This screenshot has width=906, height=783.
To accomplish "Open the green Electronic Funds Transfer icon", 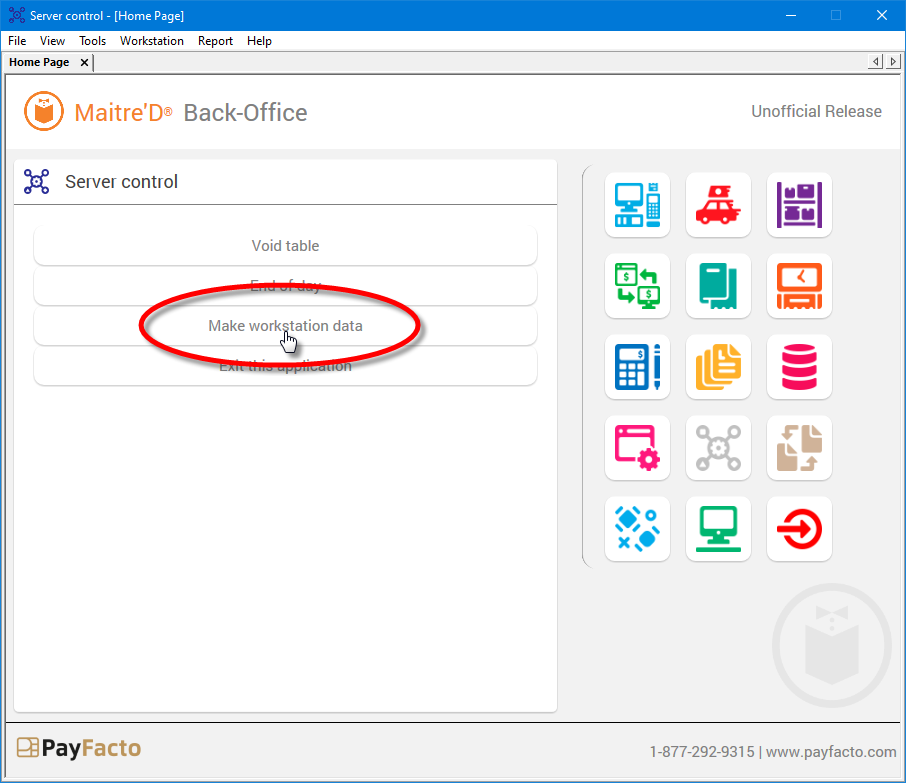I will click(637, 286).
